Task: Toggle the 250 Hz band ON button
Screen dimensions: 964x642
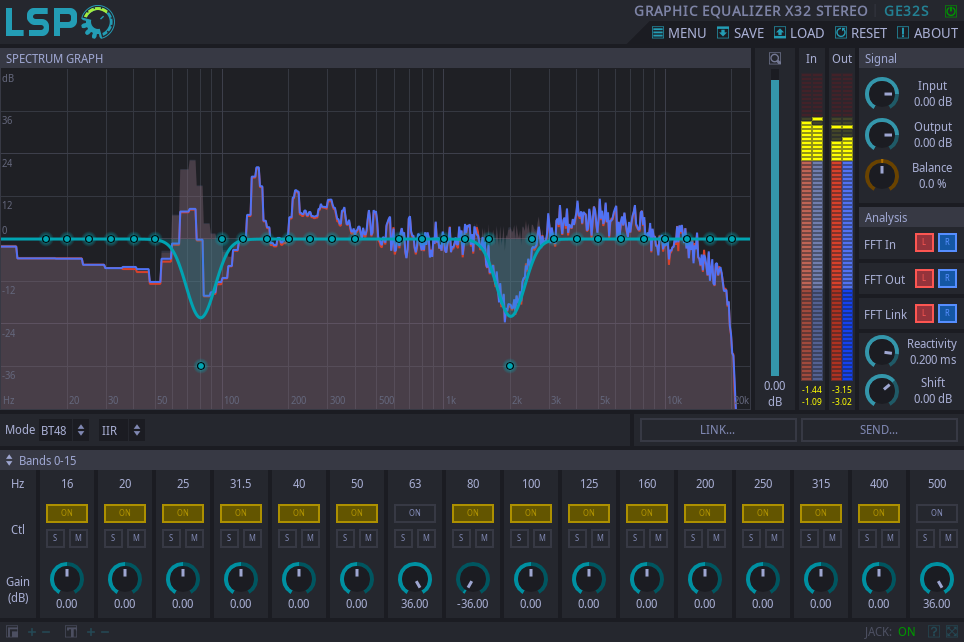Action: pyautogui.click(x=763, y=513)
